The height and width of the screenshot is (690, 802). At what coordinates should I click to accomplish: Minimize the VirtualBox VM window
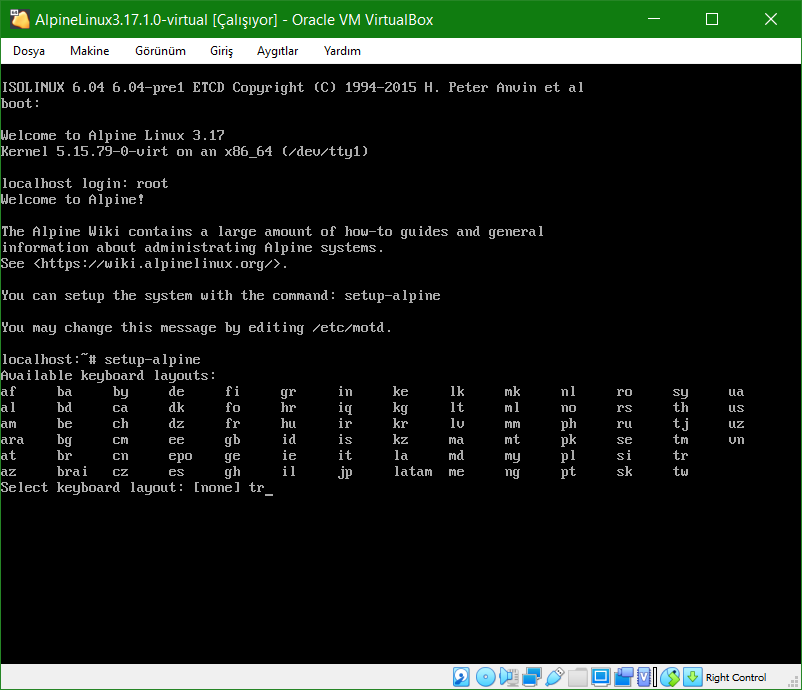pos(654,19)
